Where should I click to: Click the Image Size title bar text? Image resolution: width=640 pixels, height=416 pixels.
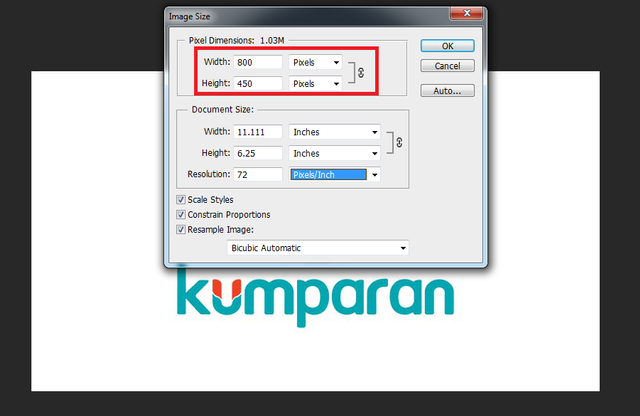click(189, 17)
